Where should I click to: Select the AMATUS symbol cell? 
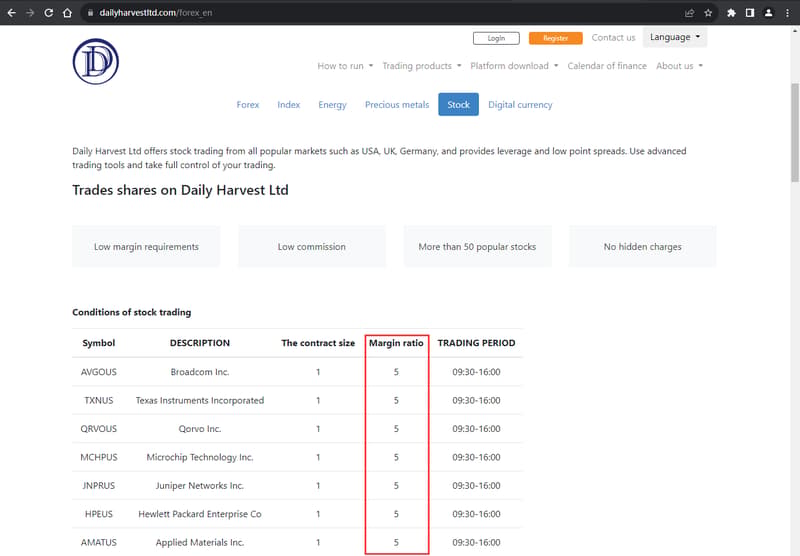98,543
